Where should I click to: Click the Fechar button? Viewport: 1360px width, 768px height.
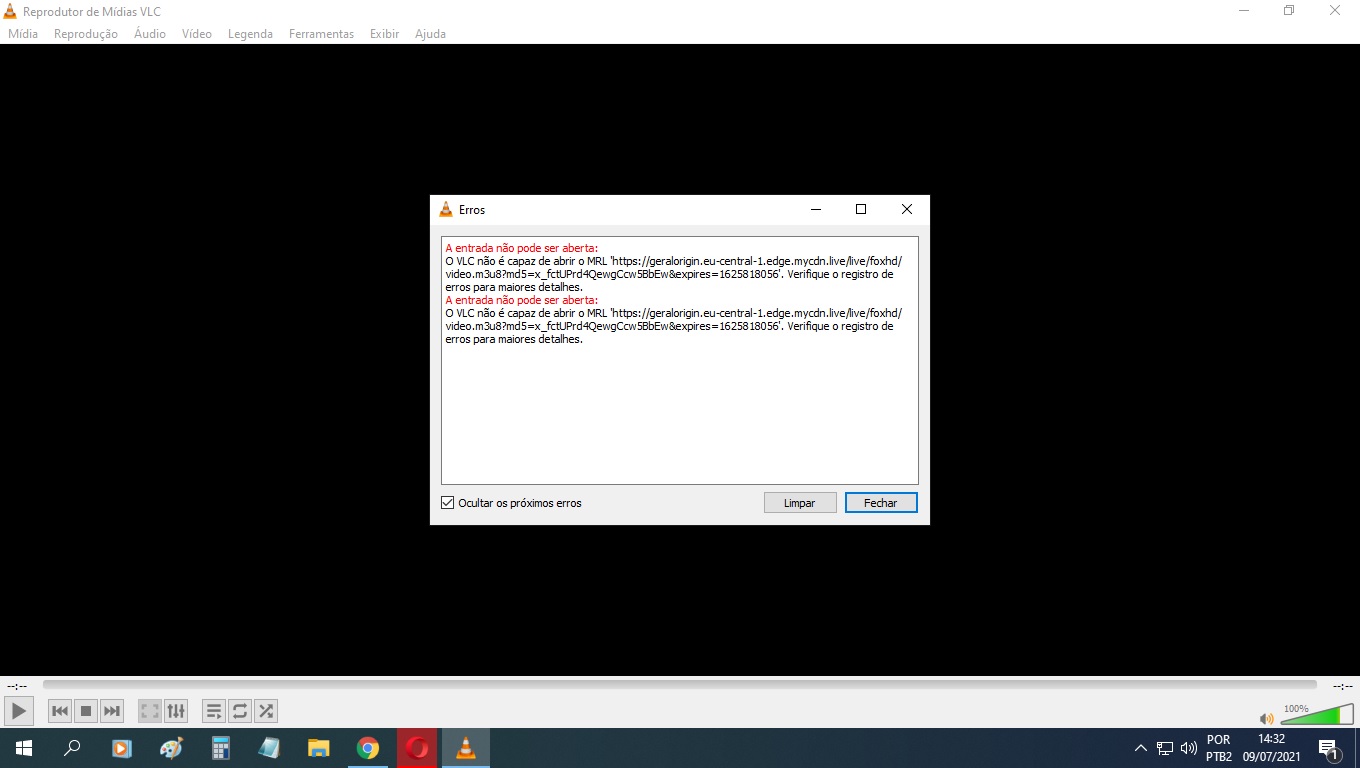881,503
